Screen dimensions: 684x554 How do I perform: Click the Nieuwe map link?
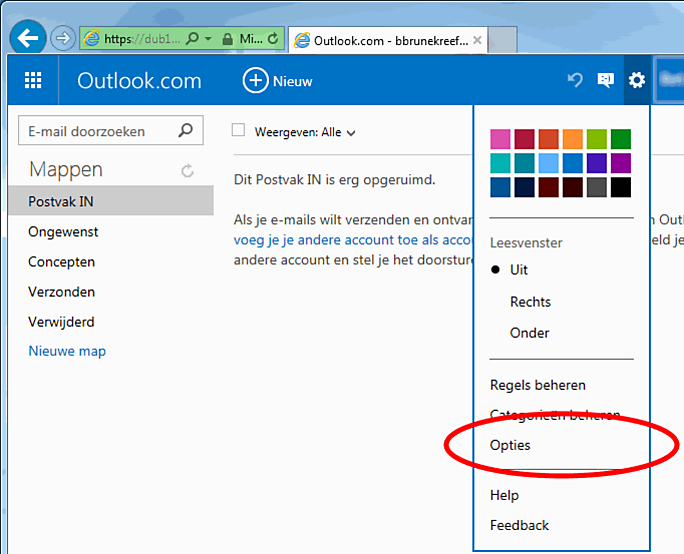click(67, 351)
